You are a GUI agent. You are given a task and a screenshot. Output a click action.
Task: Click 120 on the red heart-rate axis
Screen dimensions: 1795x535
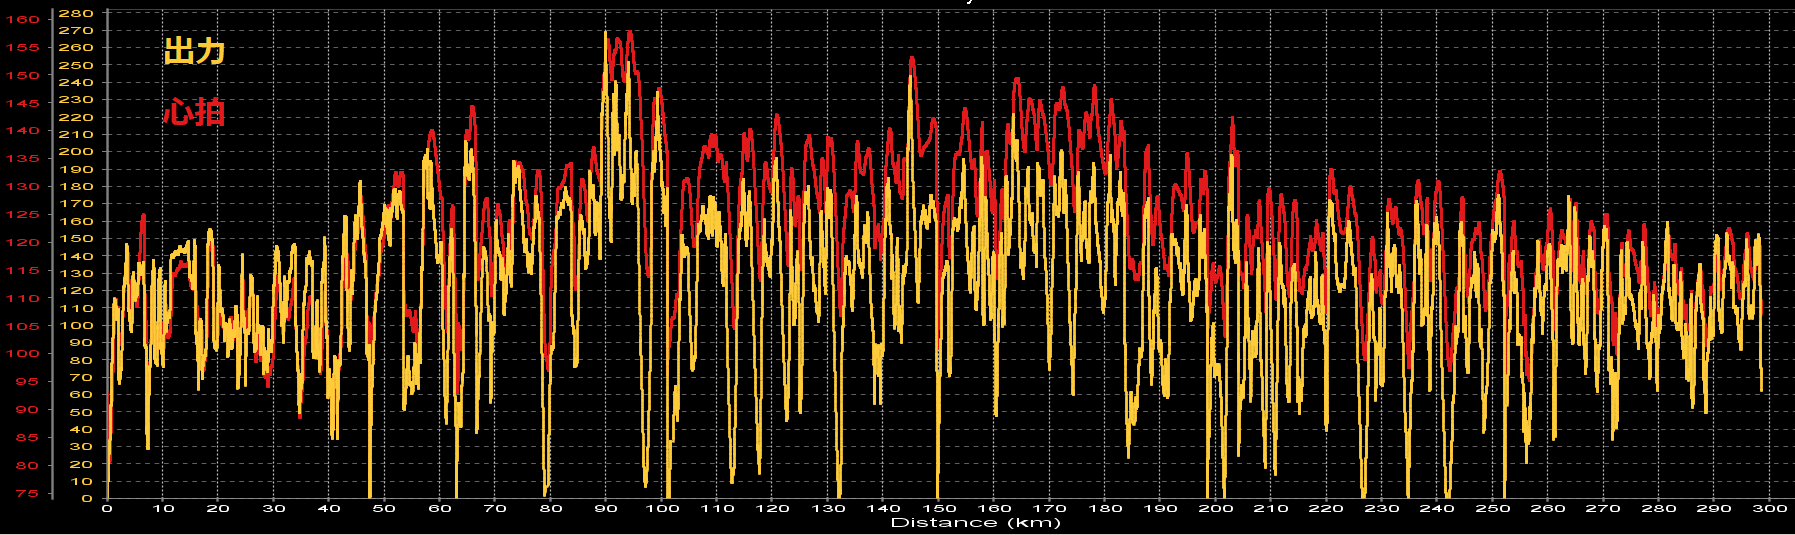coord(22,242)
